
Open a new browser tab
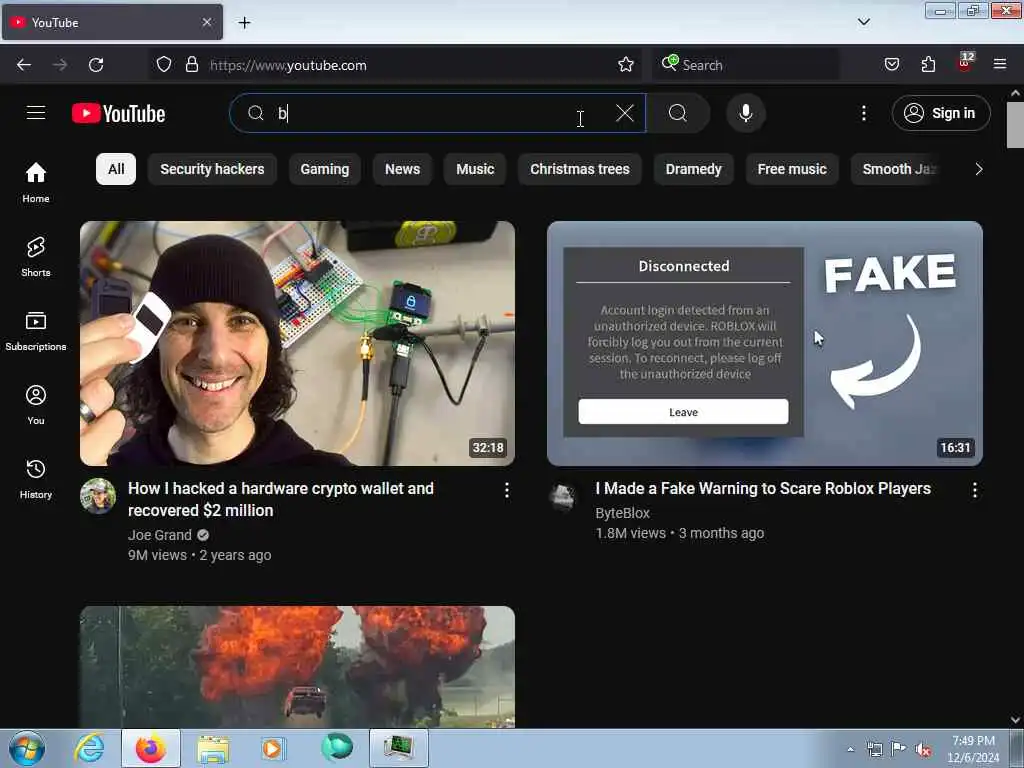[x=244, y=23]
